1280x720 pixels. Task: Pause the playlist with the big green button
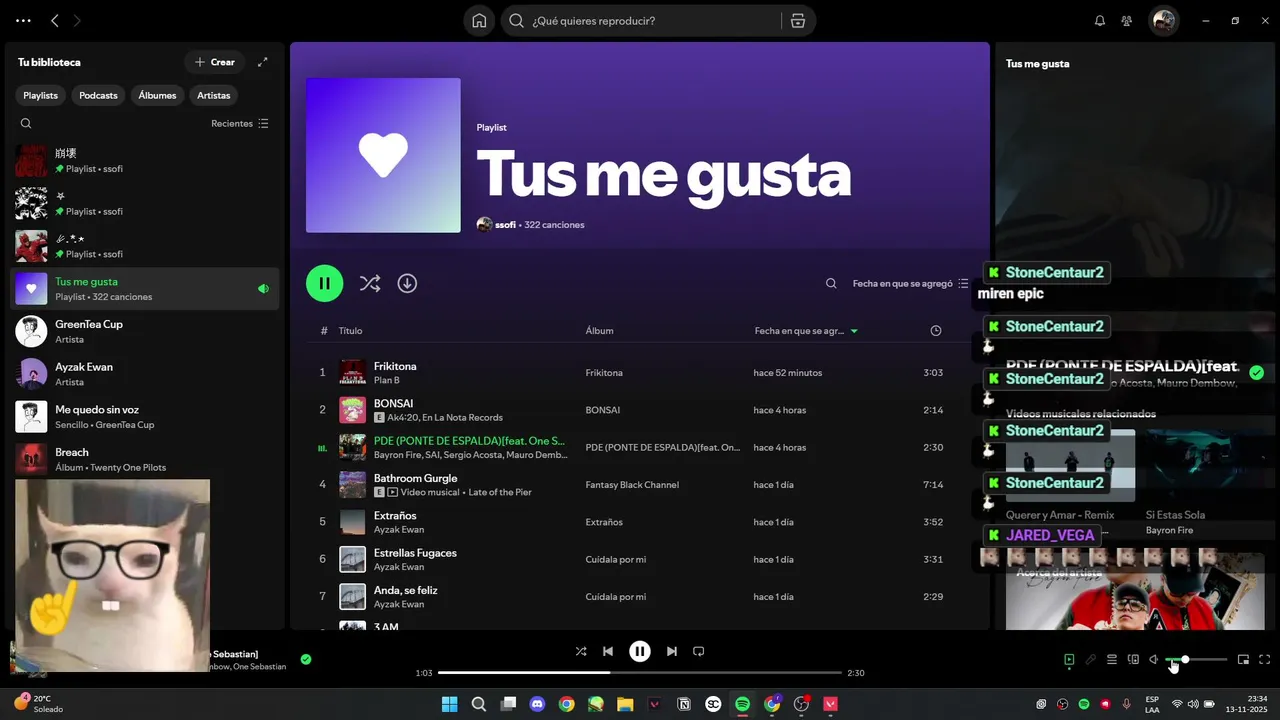(x=324, y=283)
